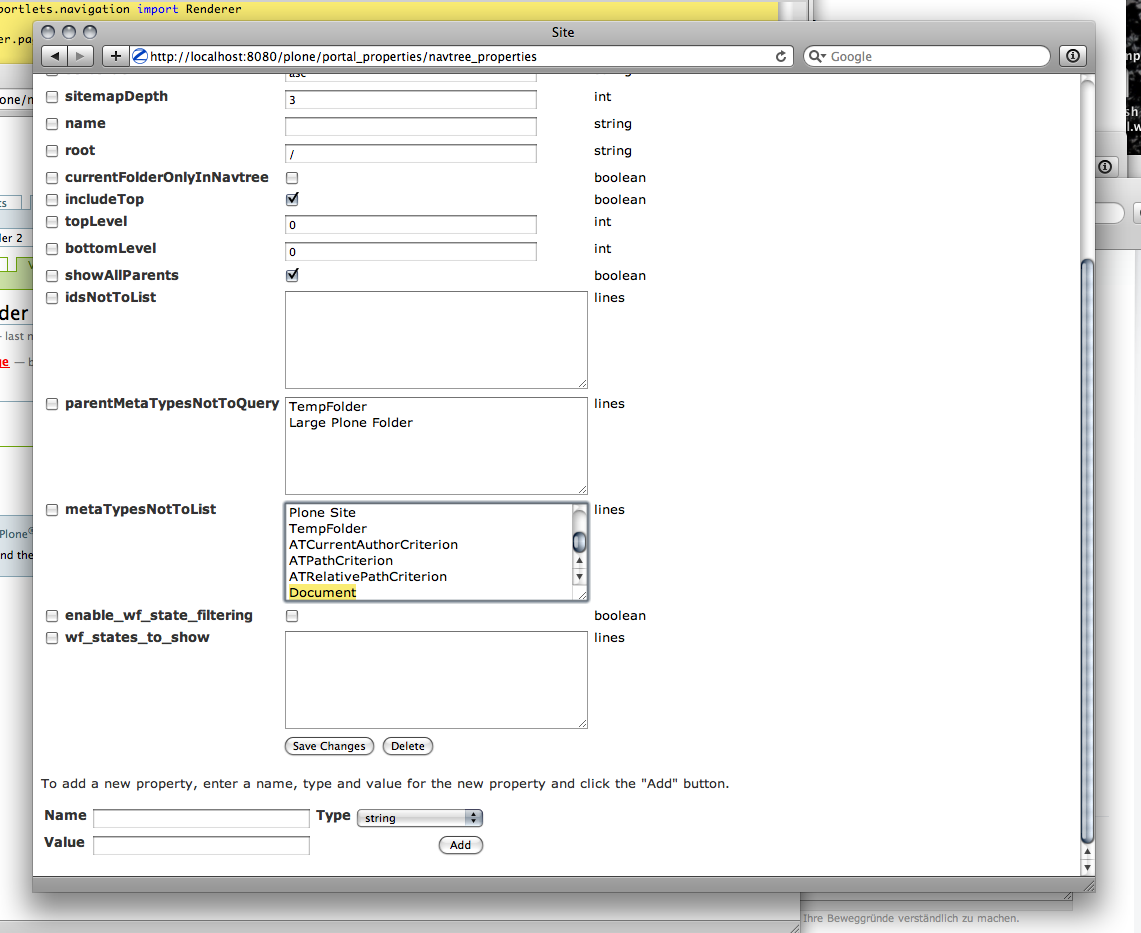Viewport: 1141px width, 933px height.
Task: Select the parentMetaTypesNotToQuery property checkbox
Action: pyautogui.click(x=52, y=404)
